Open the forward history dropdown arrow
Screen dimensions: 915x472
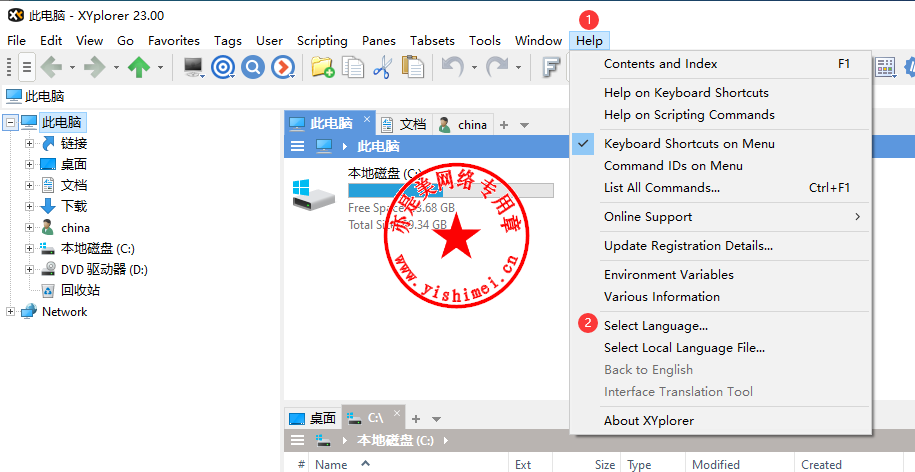click(116, 68)
